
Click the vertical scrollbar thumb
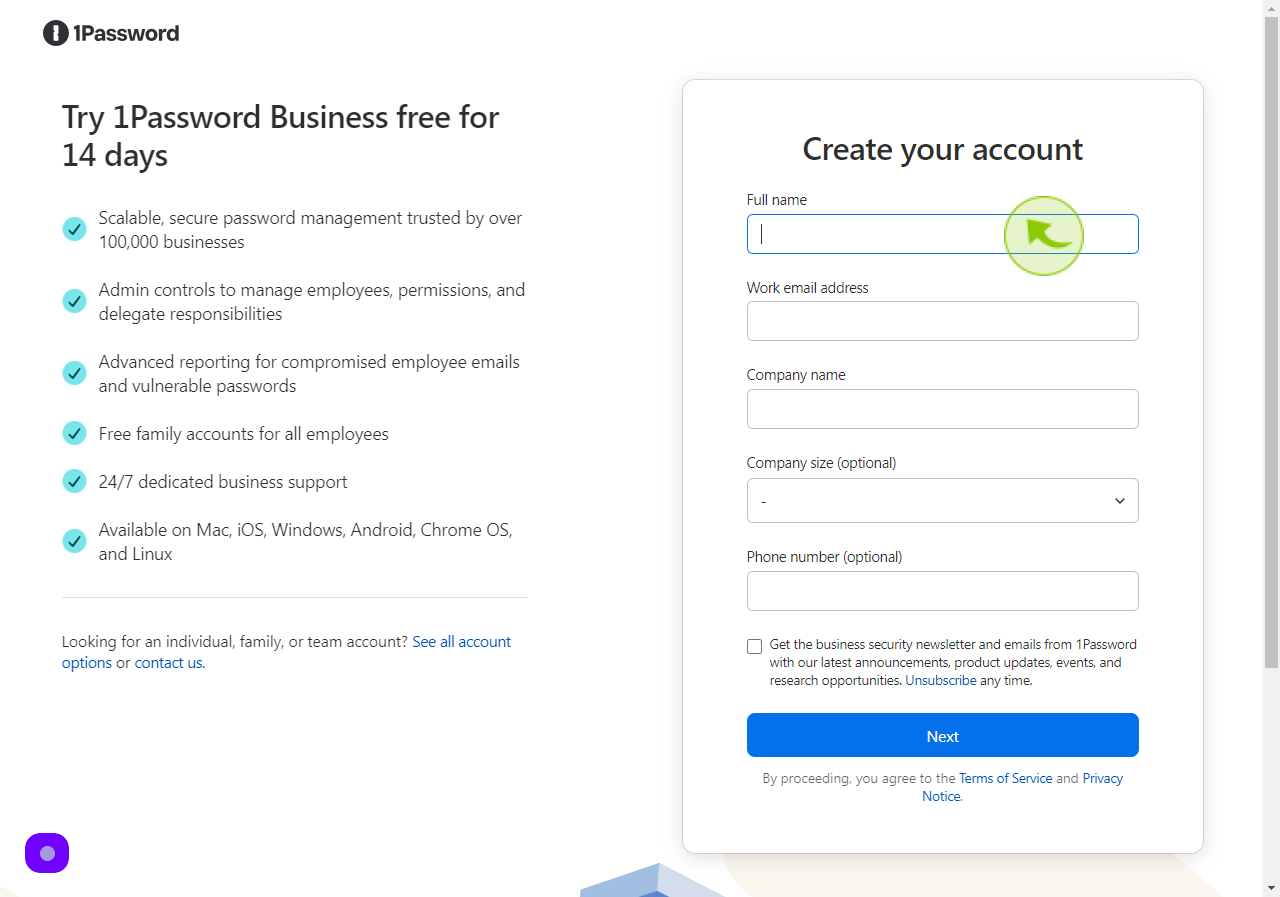click(x=1271, y=342)
